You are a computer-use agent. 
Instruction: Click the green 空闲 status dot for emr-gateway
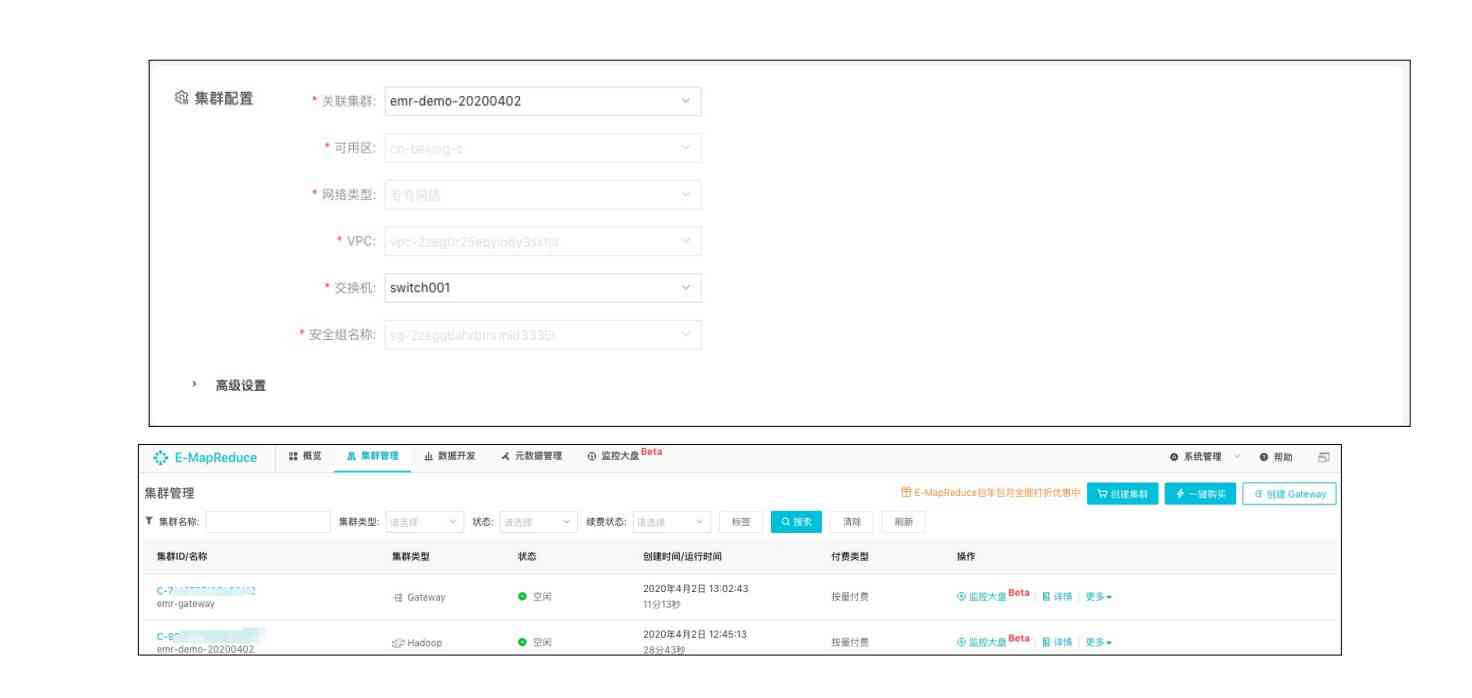click(522, 596)
